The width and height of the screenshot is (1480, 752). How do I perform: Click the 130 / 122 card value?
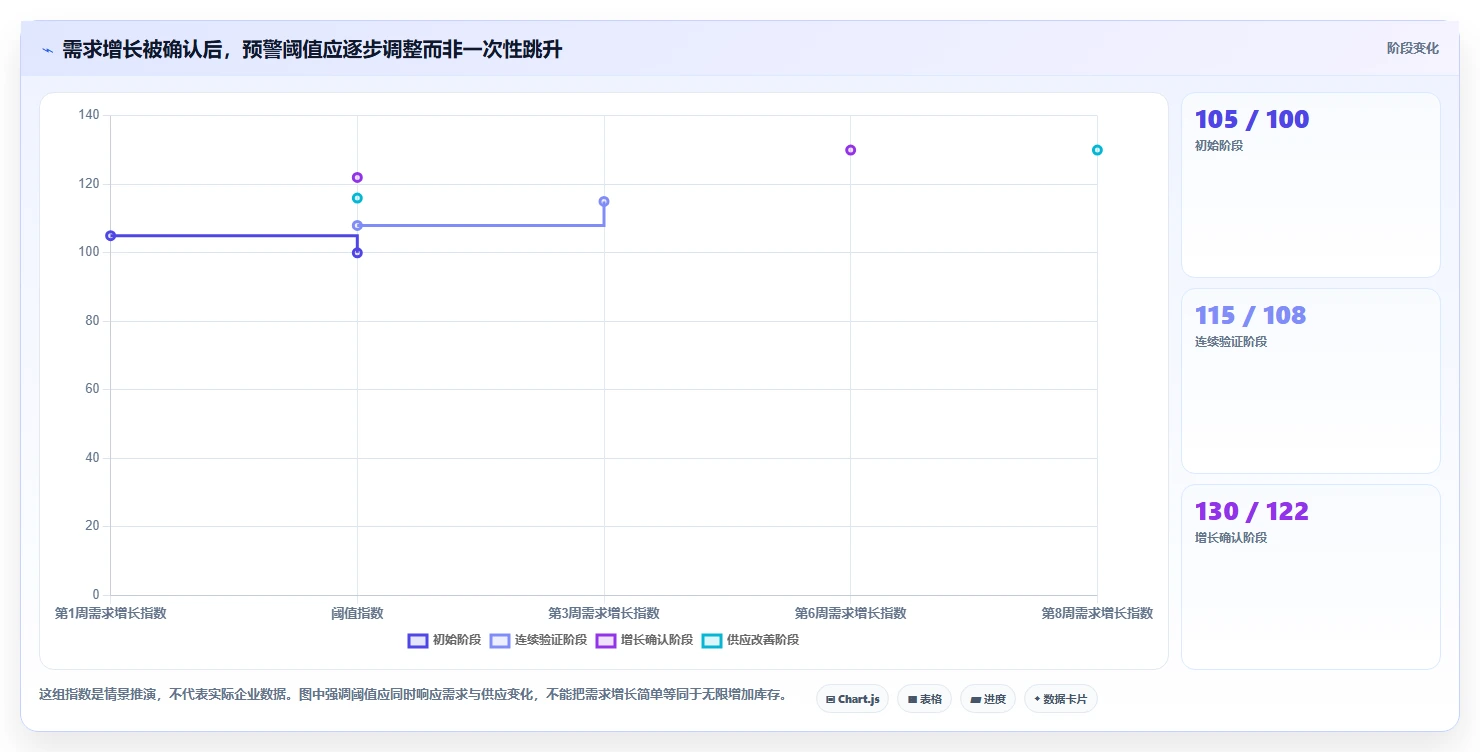(x=1251, y=512)
